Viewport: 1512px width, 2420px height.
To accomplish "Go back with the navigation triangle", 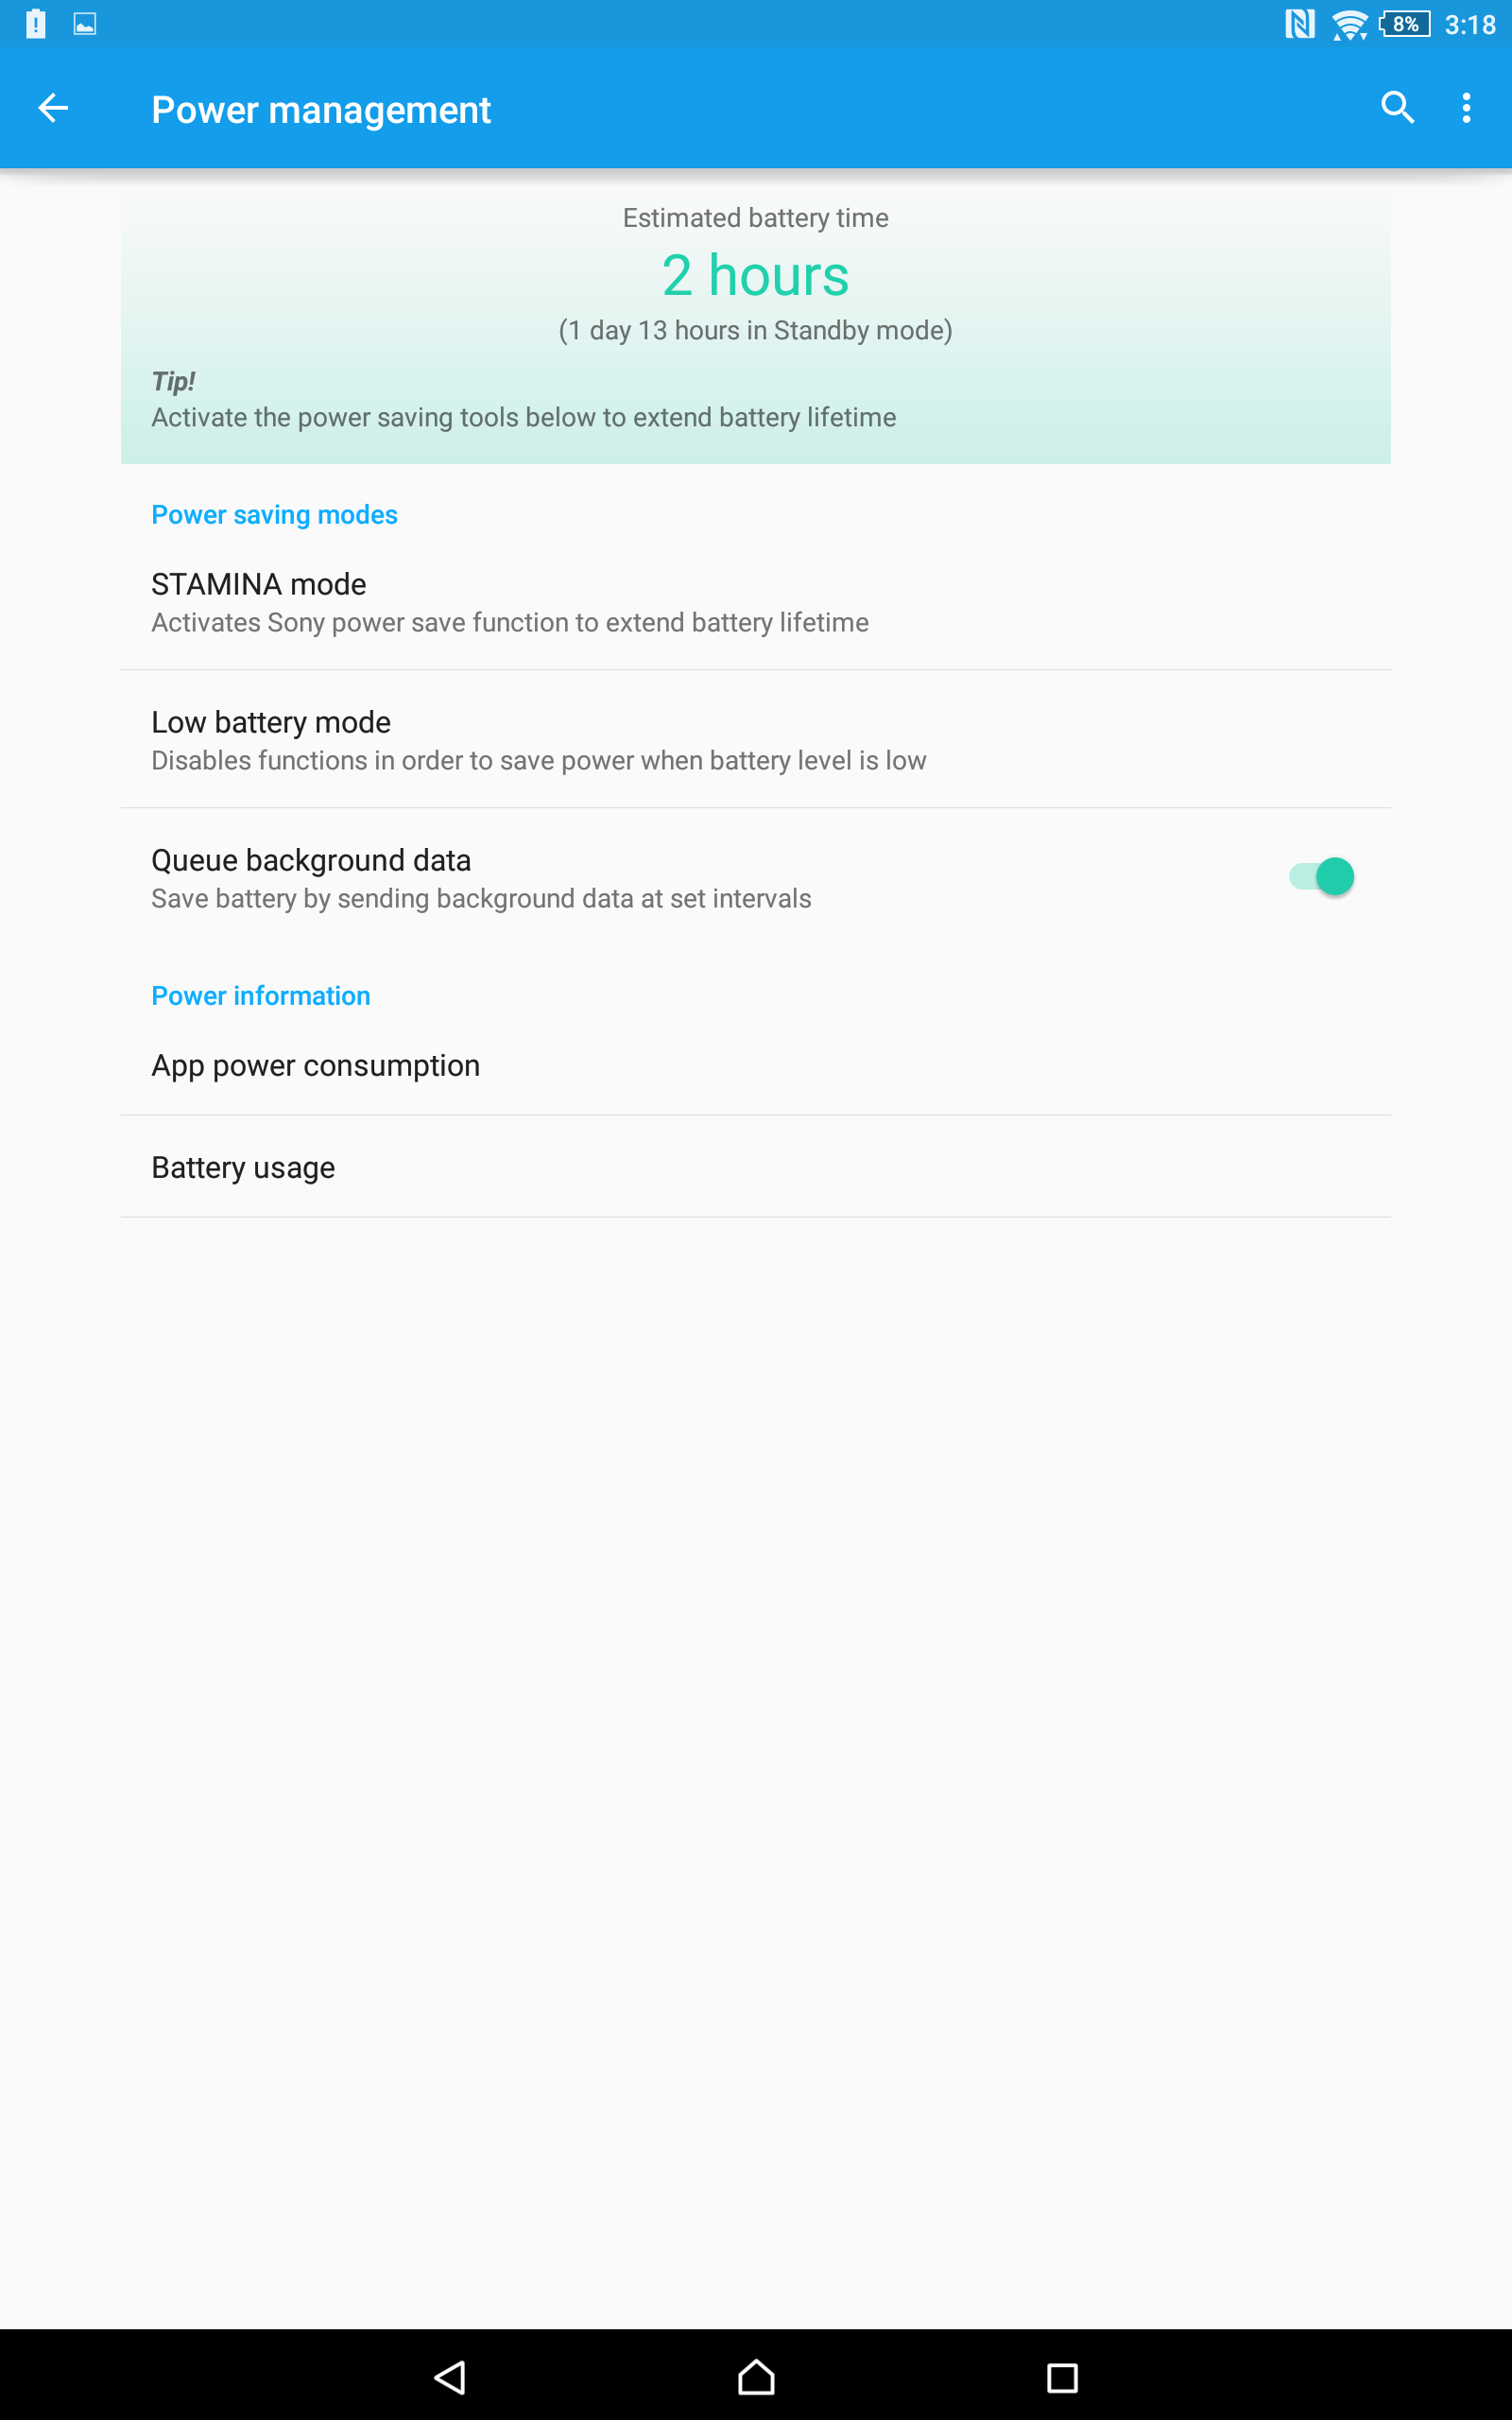I will tap(451, 2377).
